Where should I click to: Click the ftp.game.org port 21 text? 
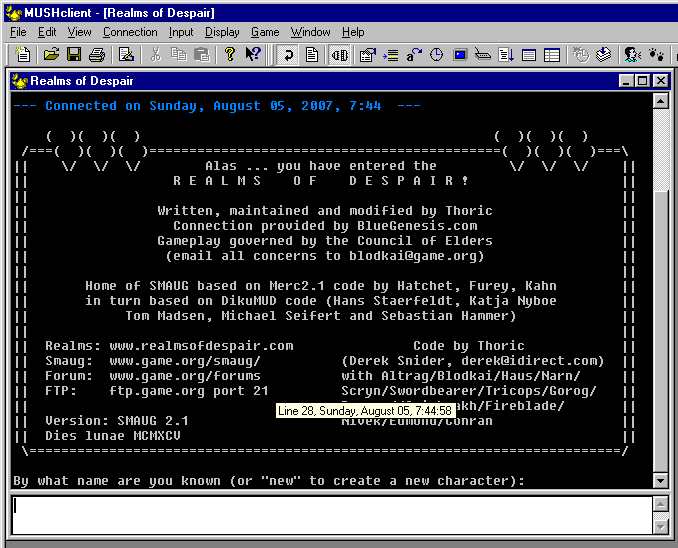coord(189,391)
